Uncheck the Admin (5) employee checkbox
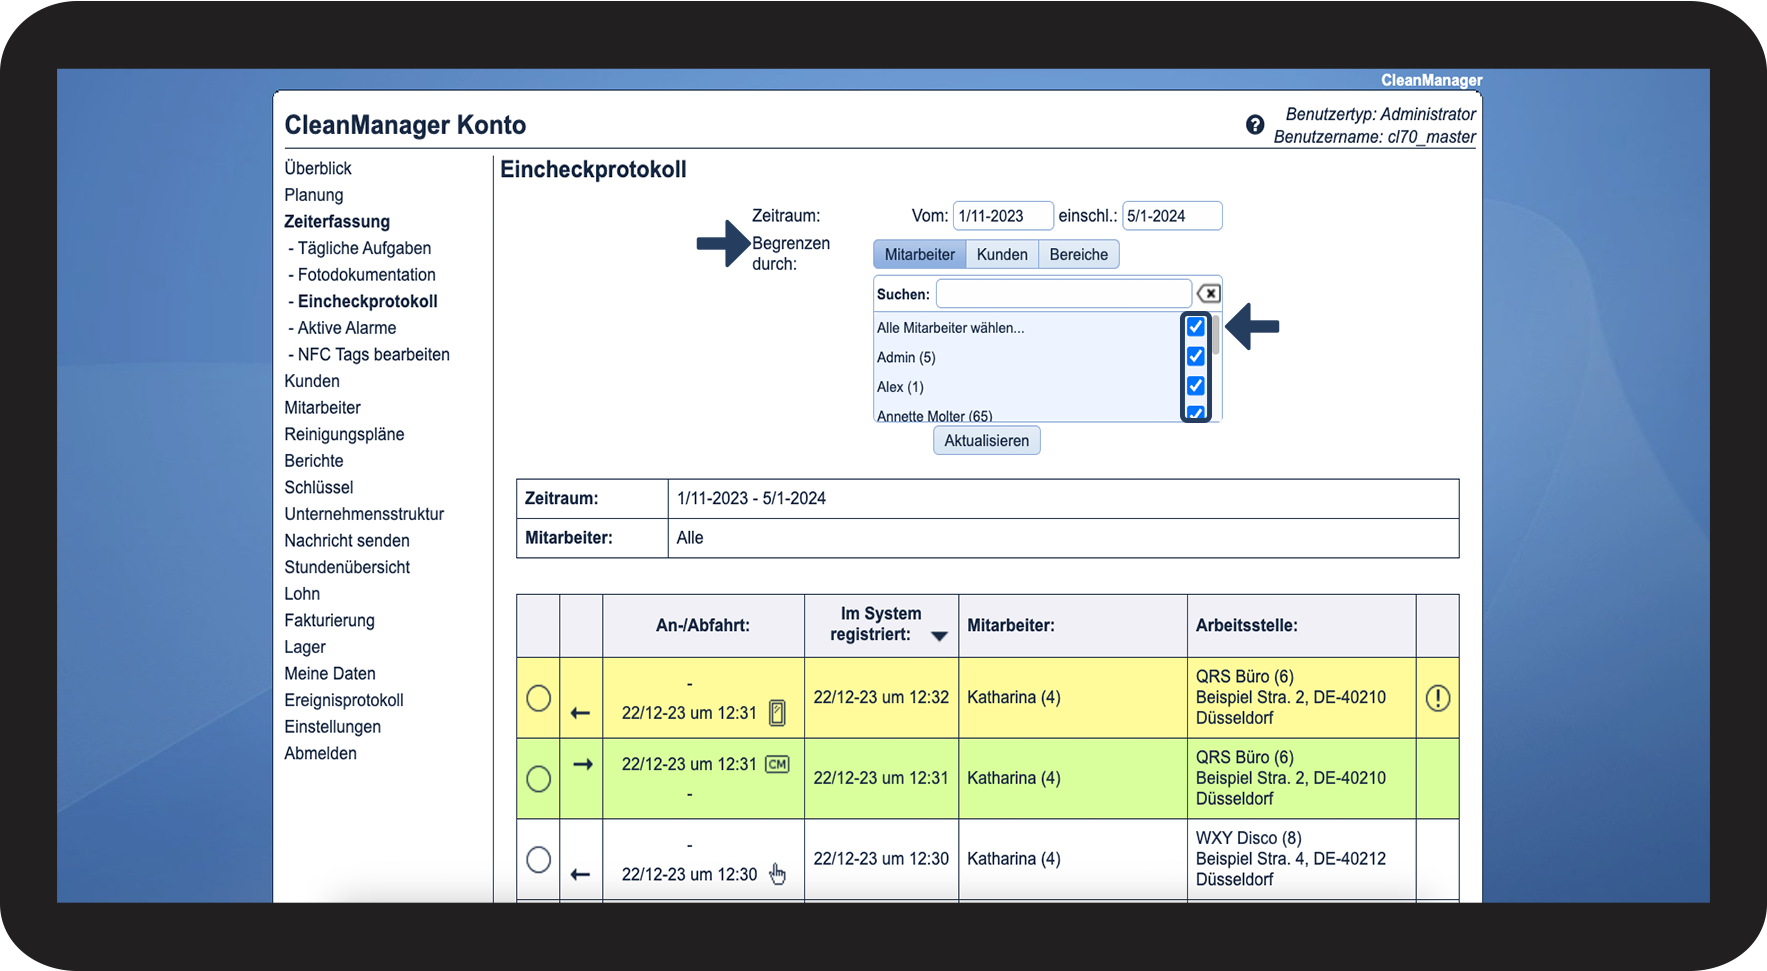 [x=1195, y=356]
